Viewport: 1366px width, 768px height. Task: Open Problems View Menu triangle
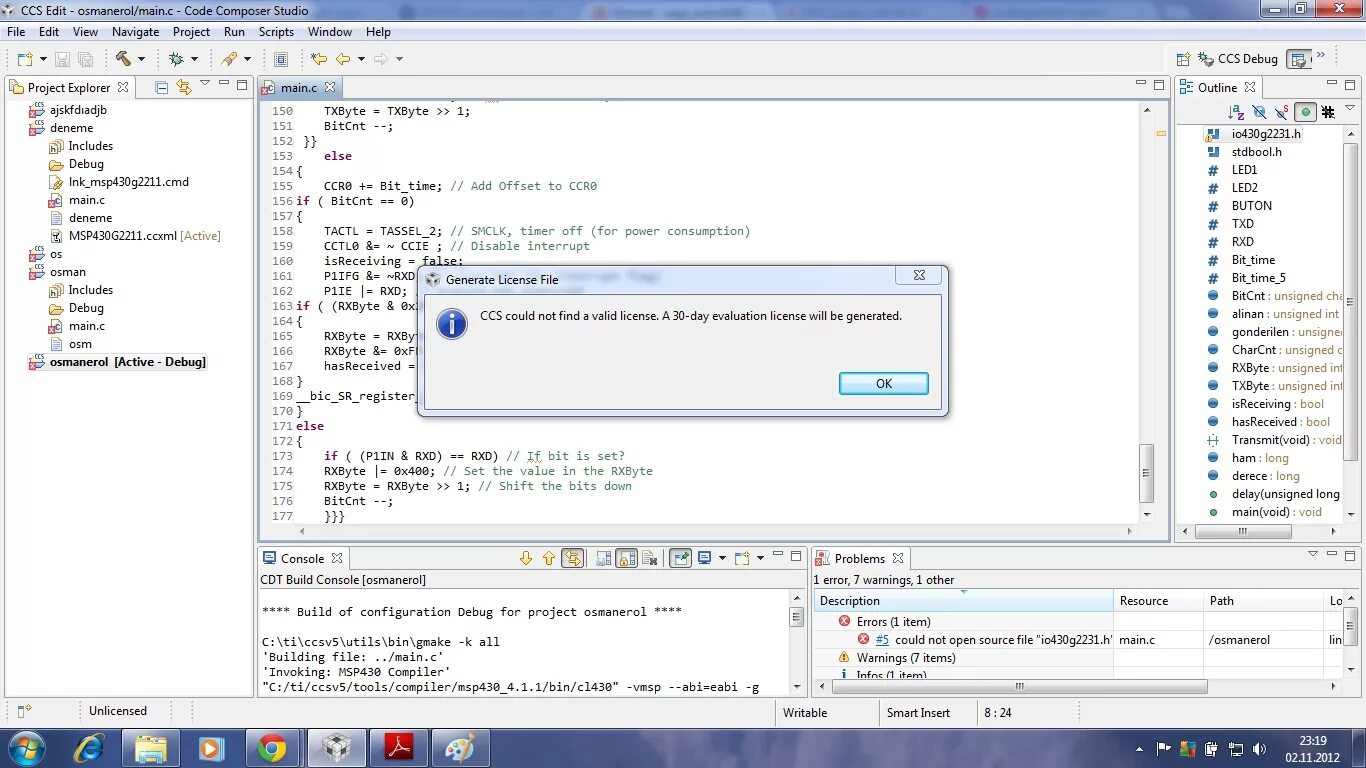click(1313, 555)
